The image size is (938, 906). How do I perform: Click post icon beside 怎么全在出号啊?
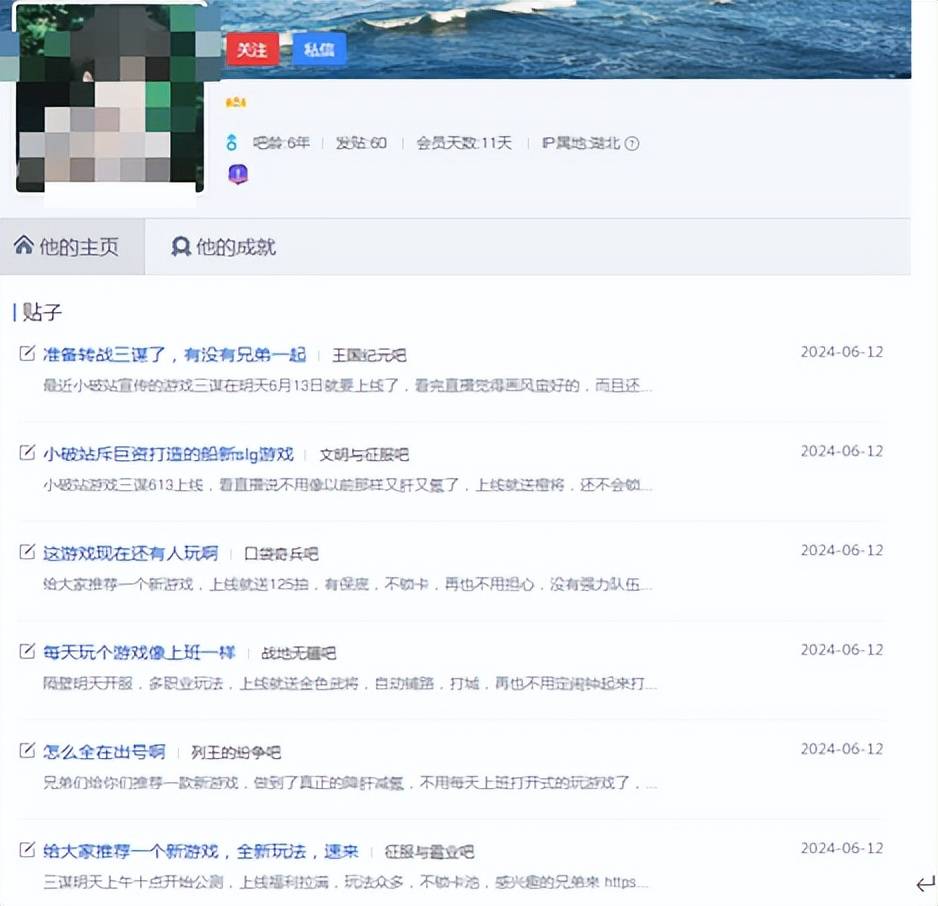point(27,750)
